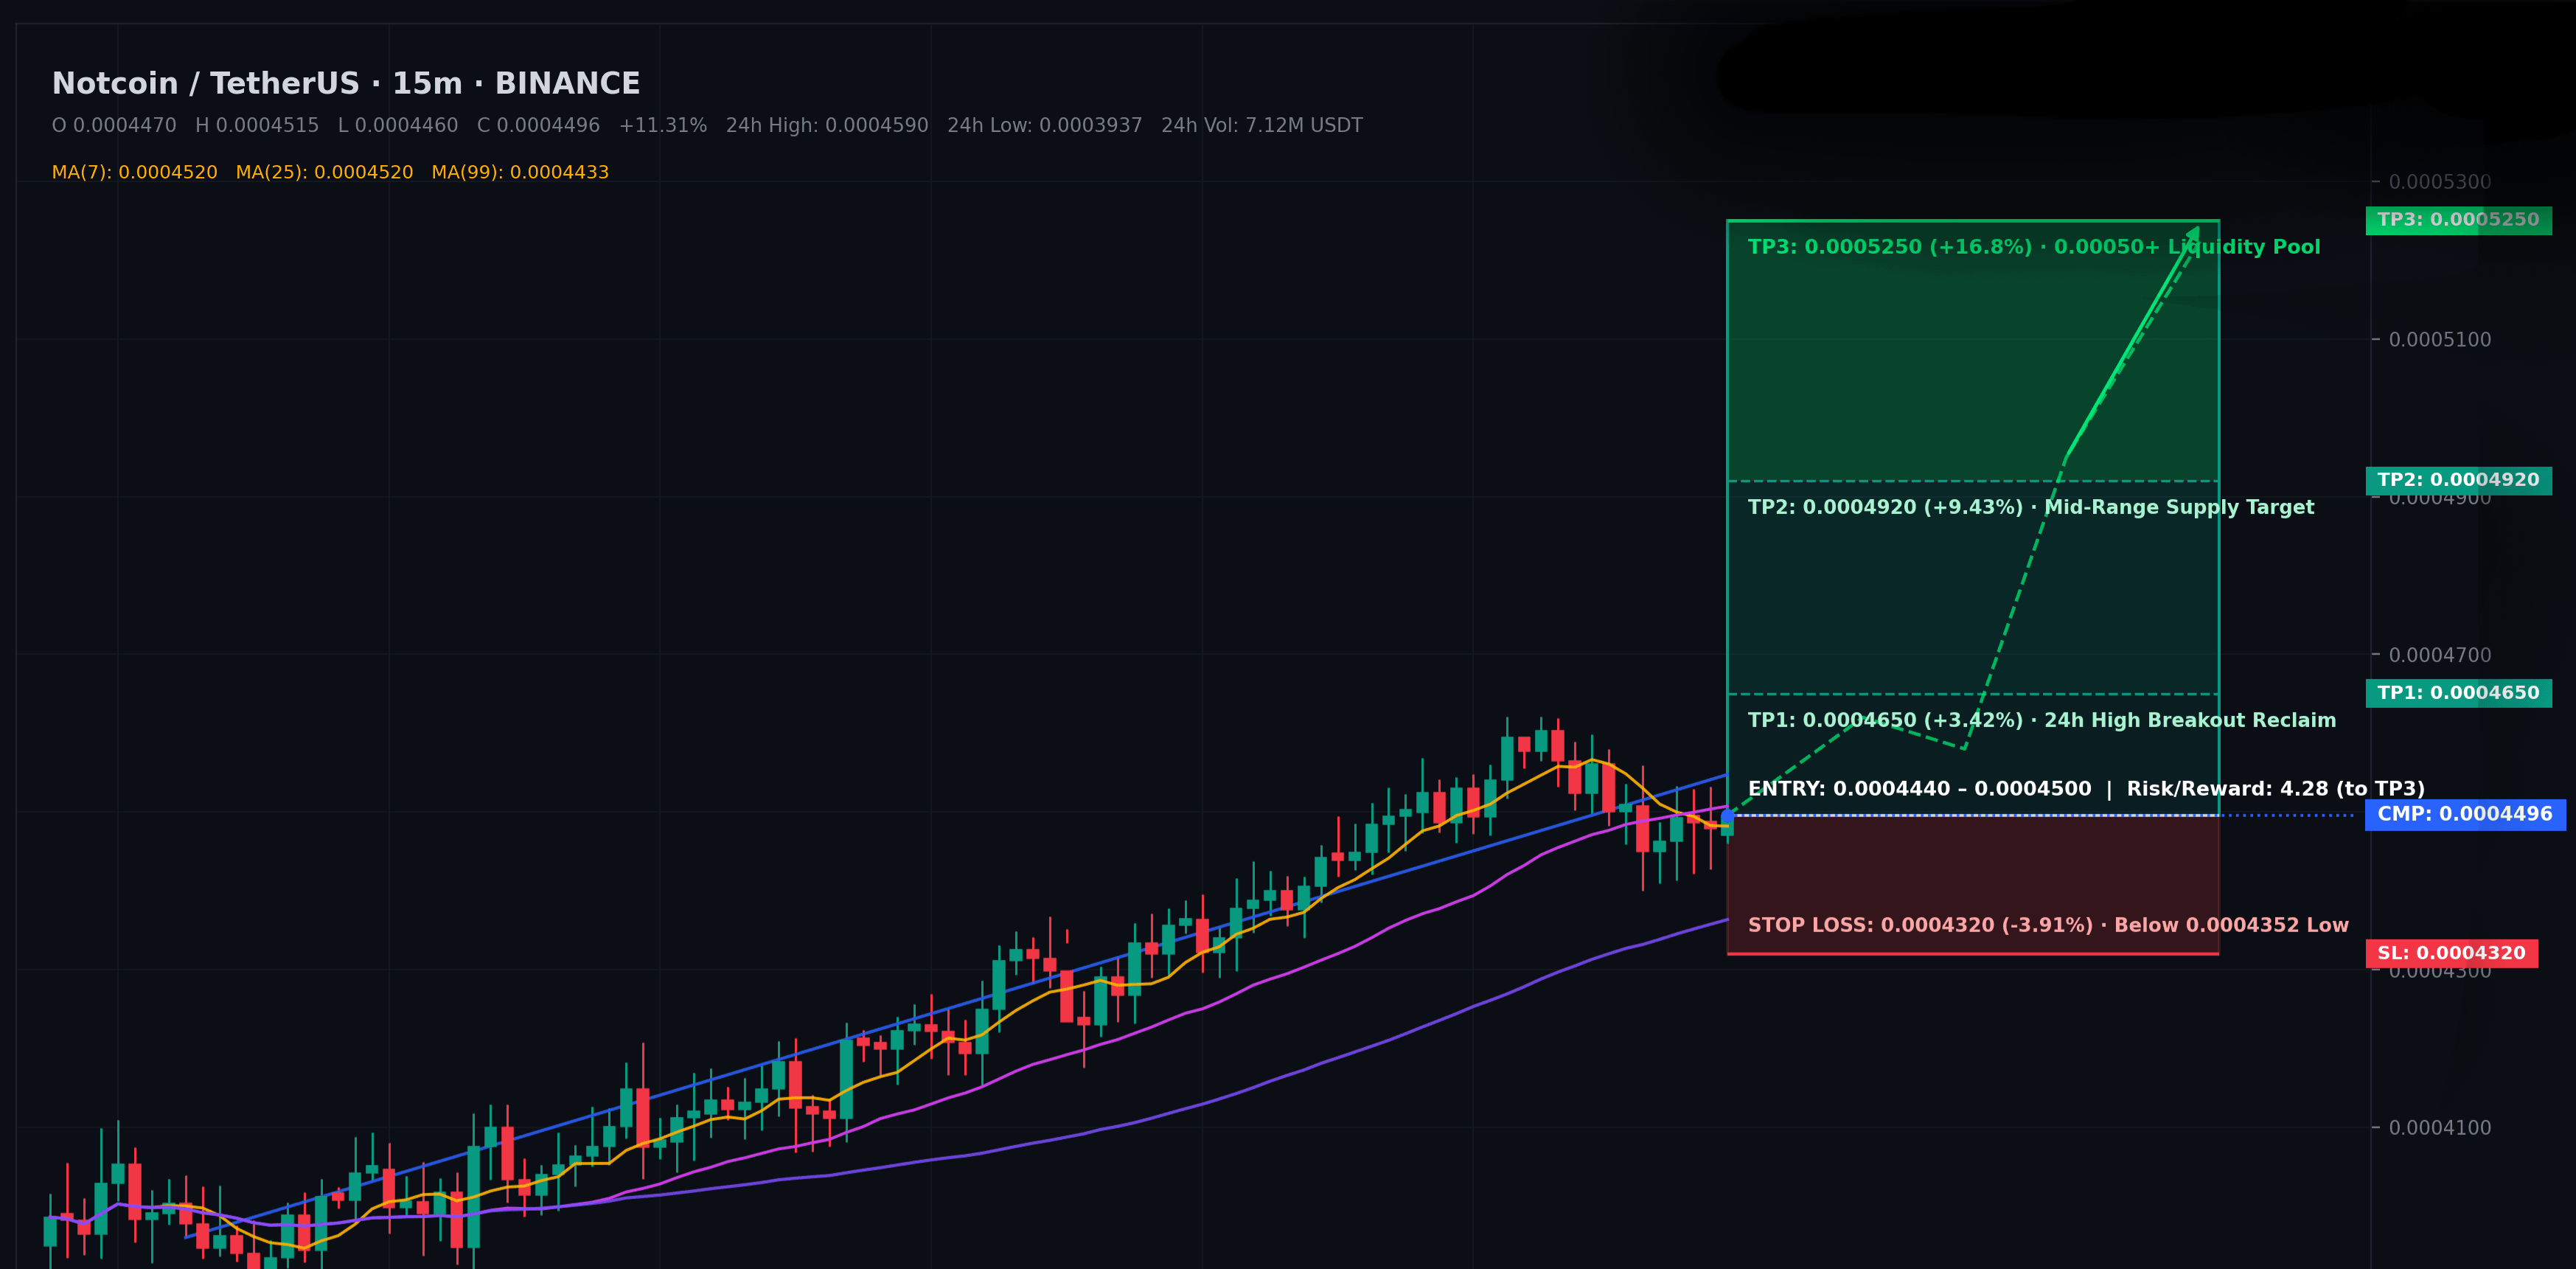Select the low value "L 0.0004460"
The image size is (2576, 1269).
click(398, 126)
